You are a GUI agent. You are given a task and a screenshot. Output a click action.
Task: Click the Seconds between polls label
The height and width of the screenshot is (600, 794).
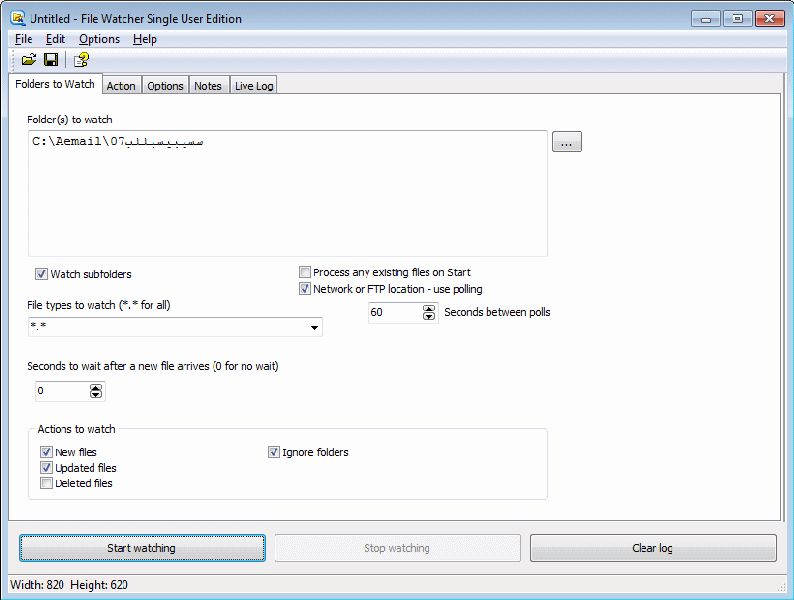(x=497, y=312)
